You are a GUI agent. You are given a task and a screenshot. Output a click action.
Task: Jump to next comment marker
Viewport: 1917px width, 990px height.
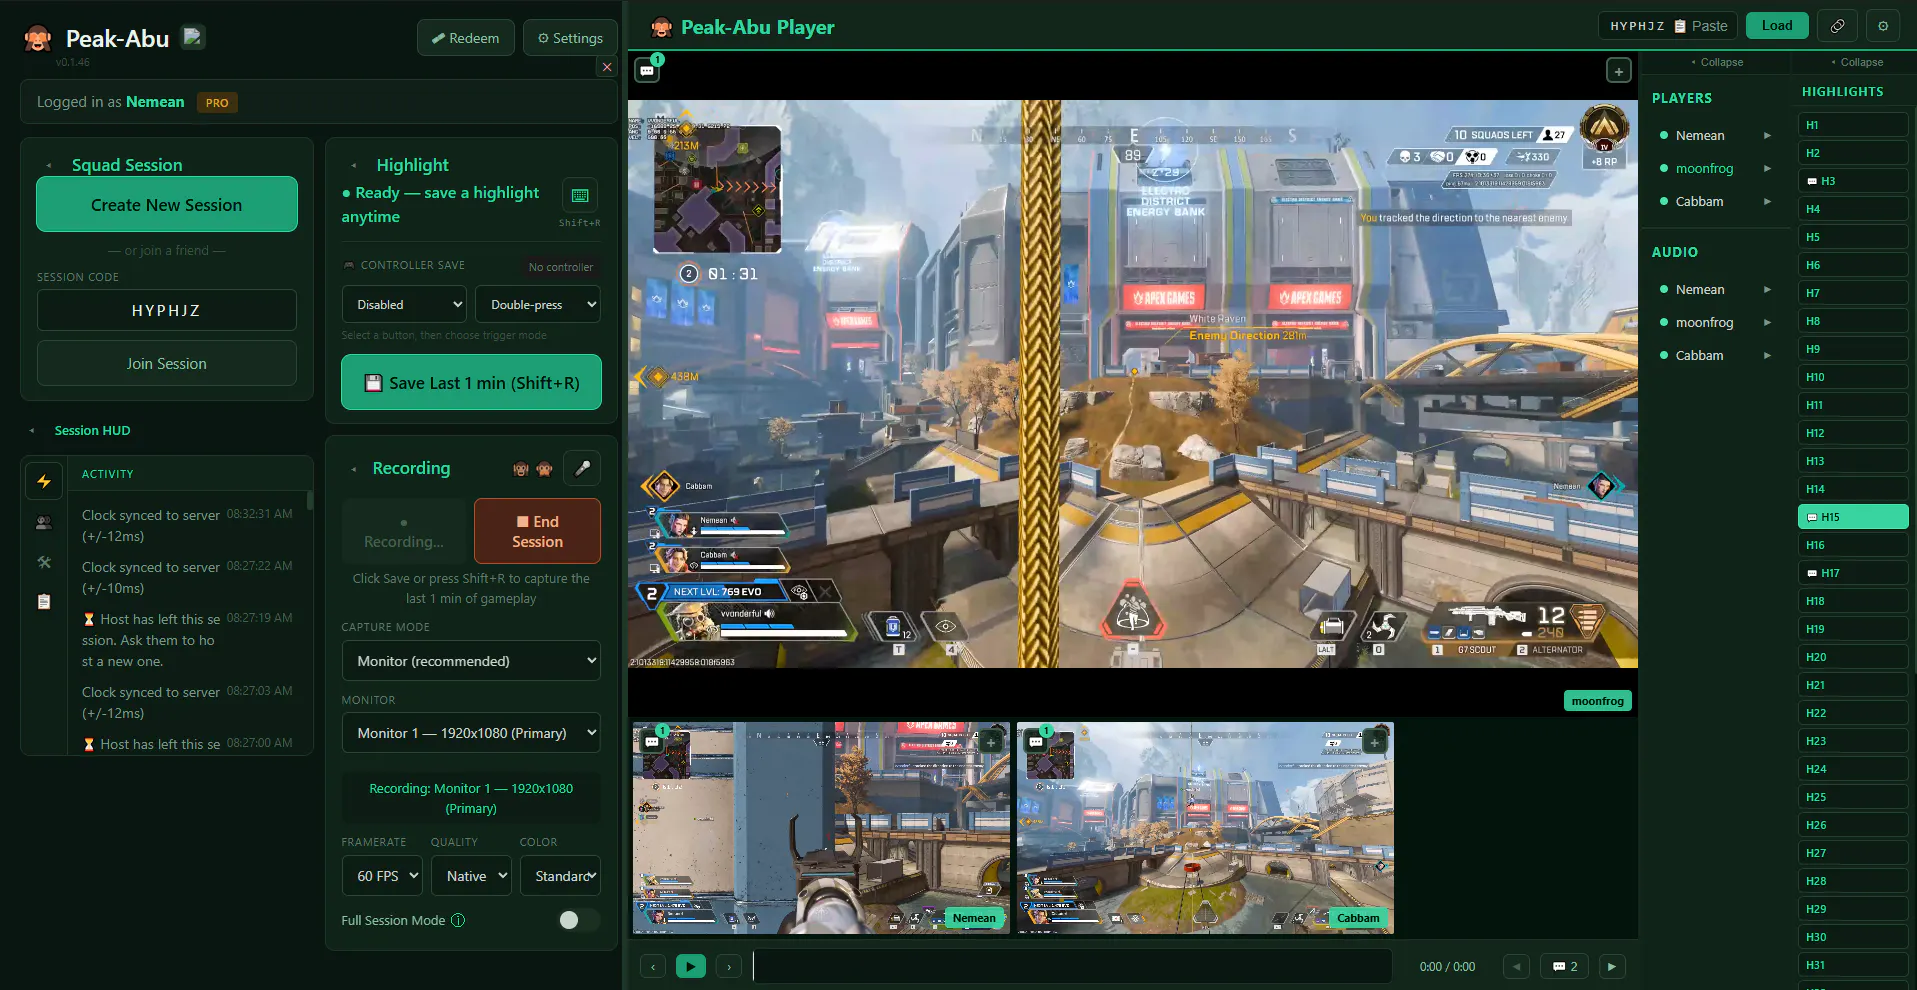(x=1611, y=966)
